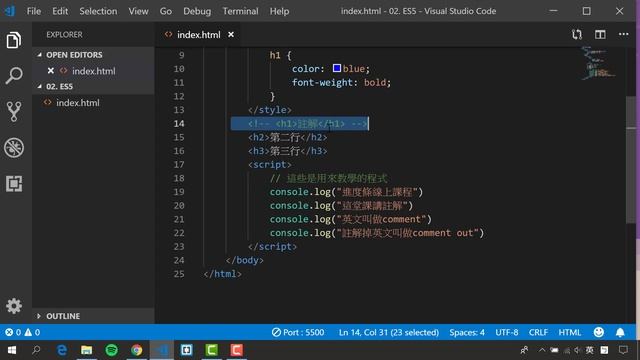Open the Windows Action Center icon
Image resolution: width=640 pixels, height=360 pixels.
(623, 350)
